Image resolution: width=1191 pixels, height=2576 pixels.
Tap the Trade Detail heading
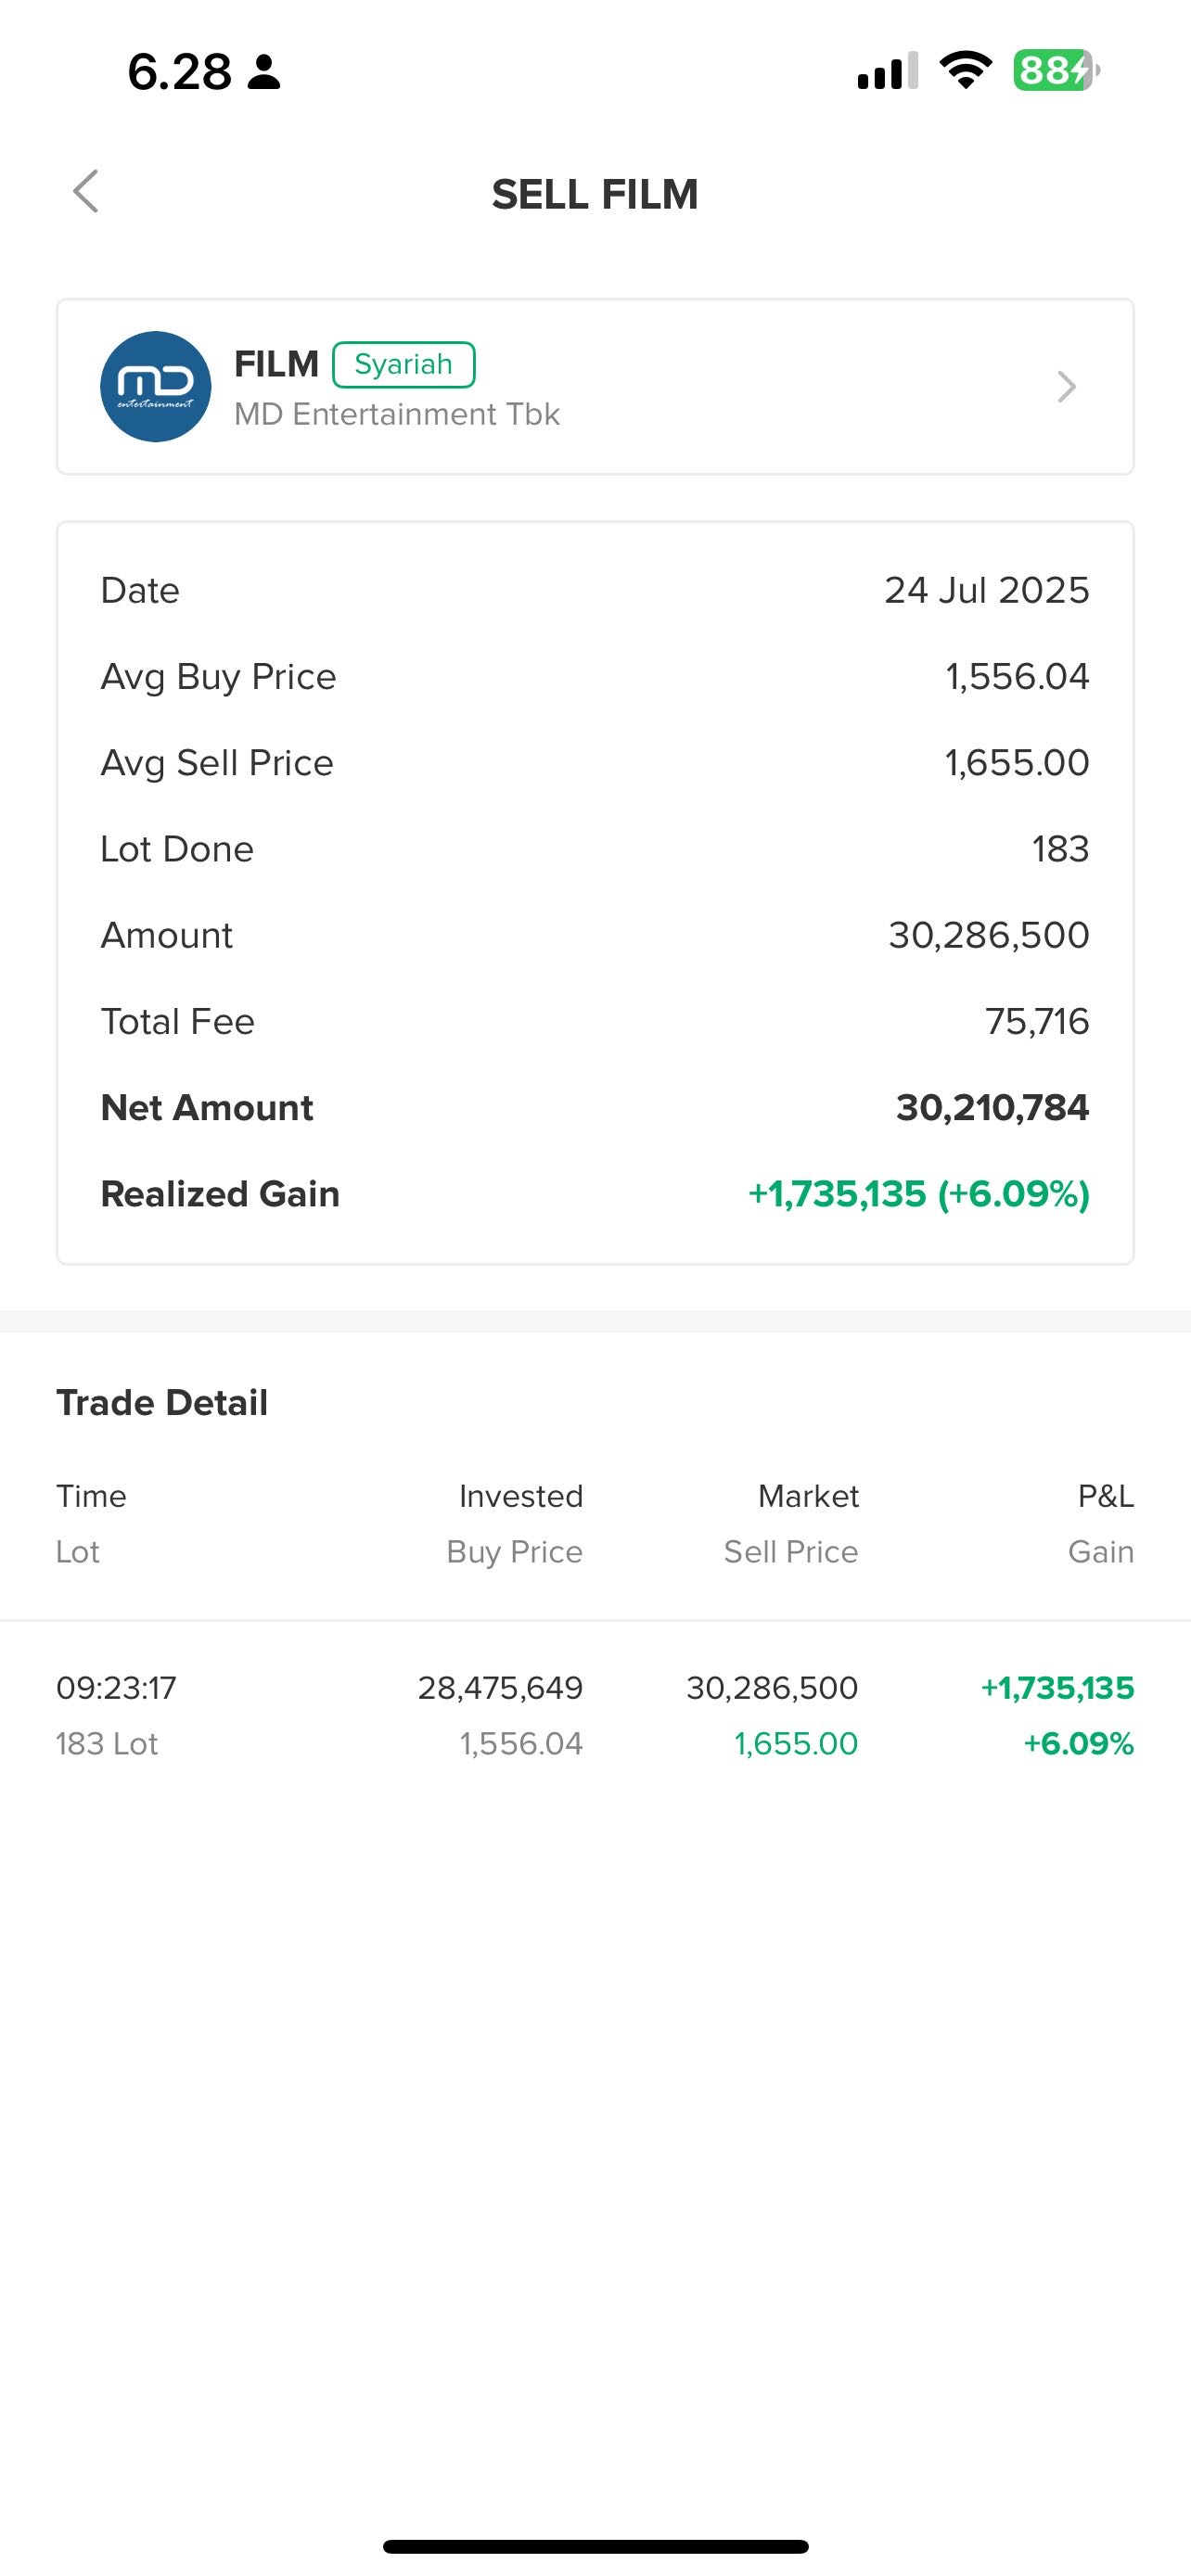(x=162, y=1403)
